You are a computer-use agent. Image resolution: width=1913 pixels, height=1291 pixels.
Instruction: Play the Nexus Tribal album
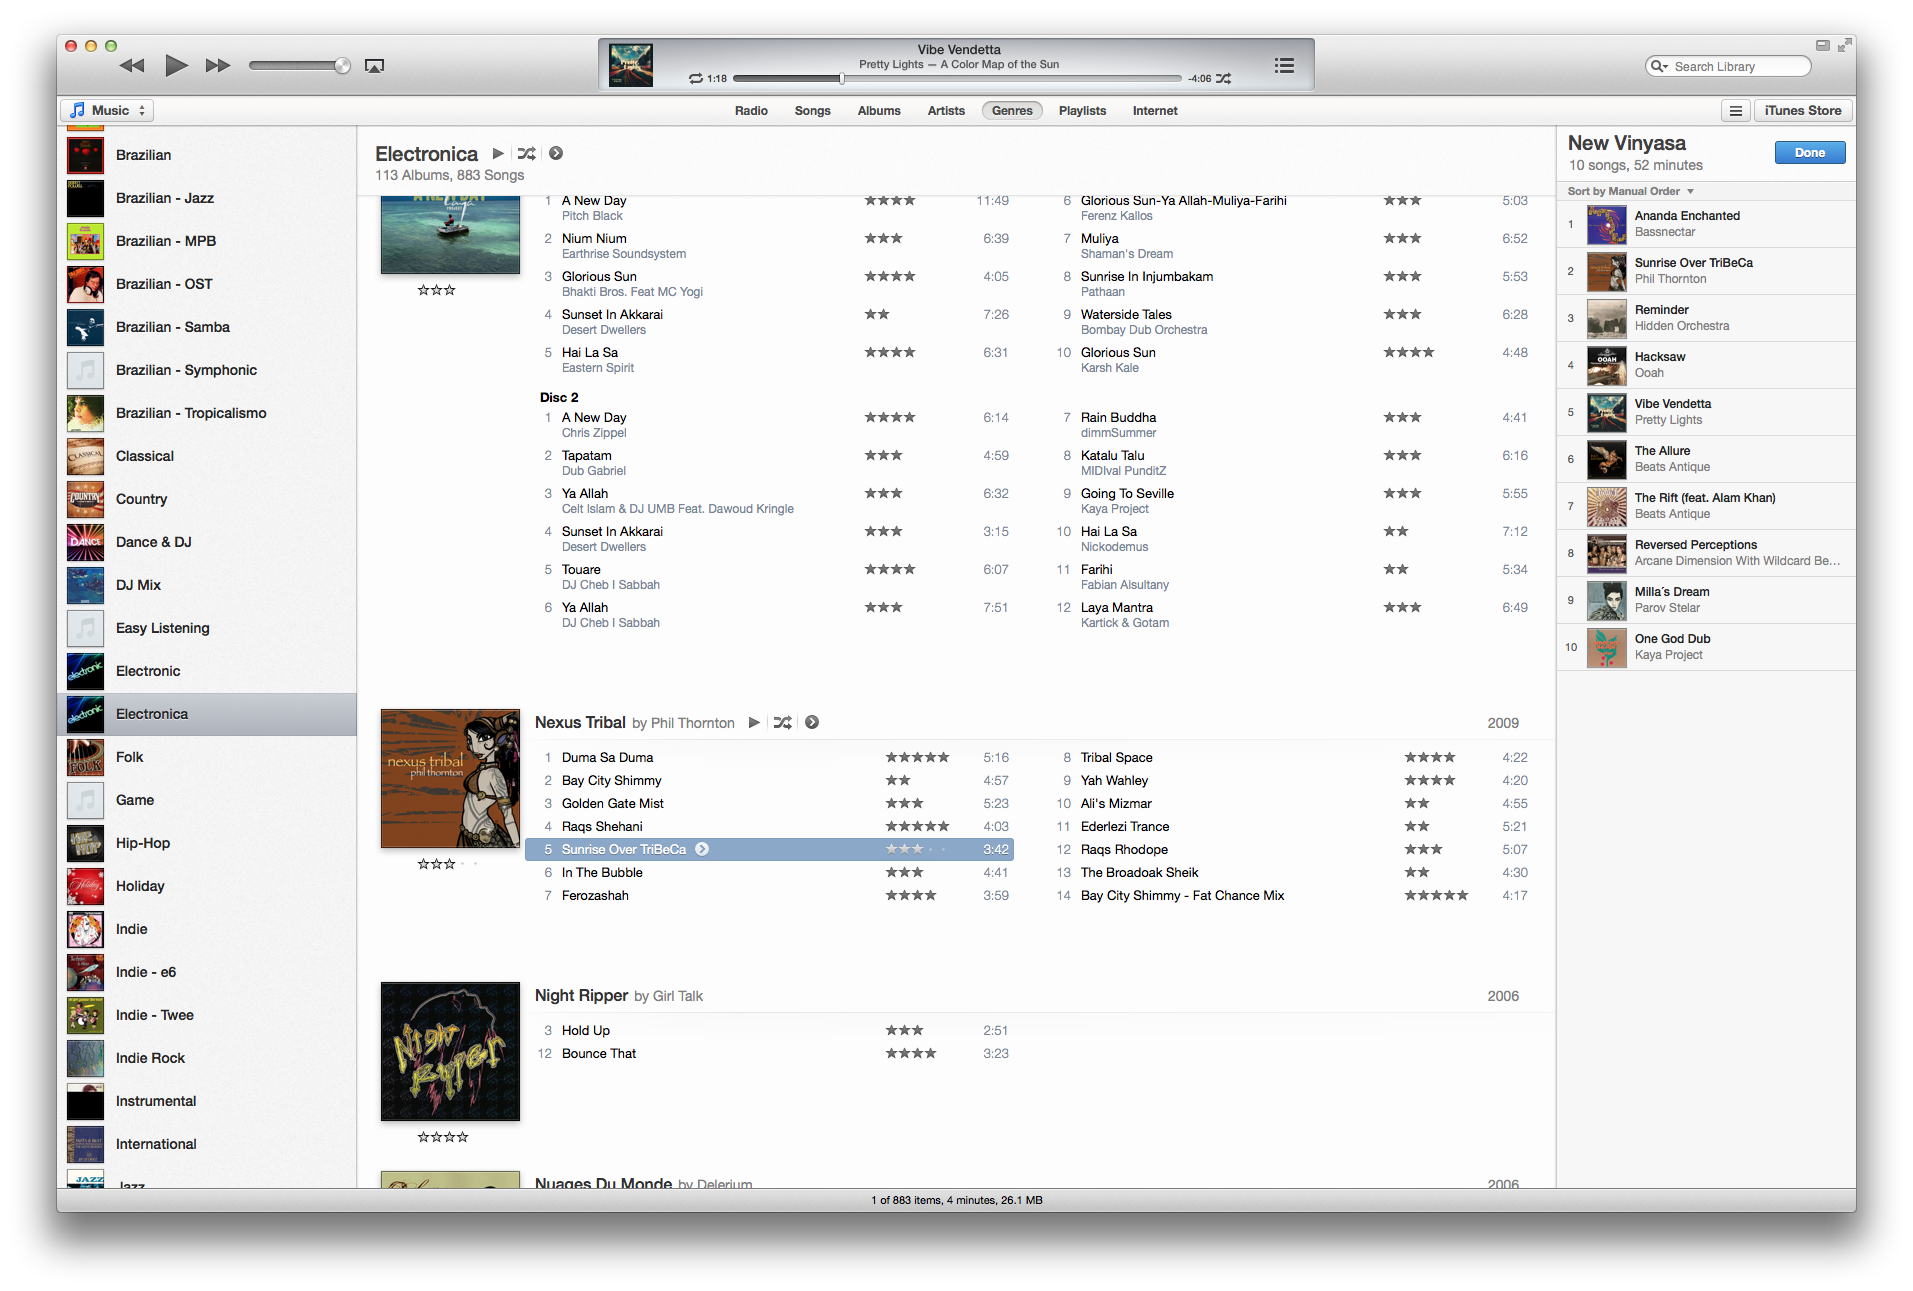tap(754, 723)
